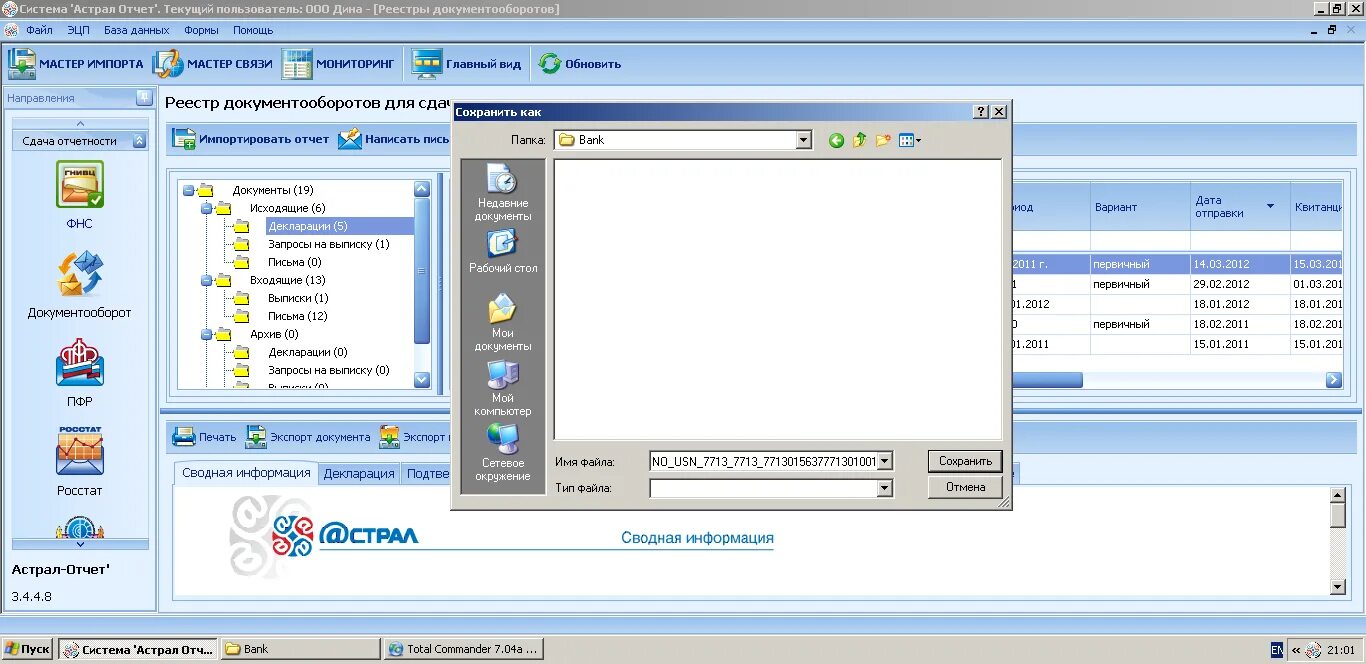This screenshot has height=664, width=1366.
Task: Open the Views menu icon in dialog
Action: (909, 141)
